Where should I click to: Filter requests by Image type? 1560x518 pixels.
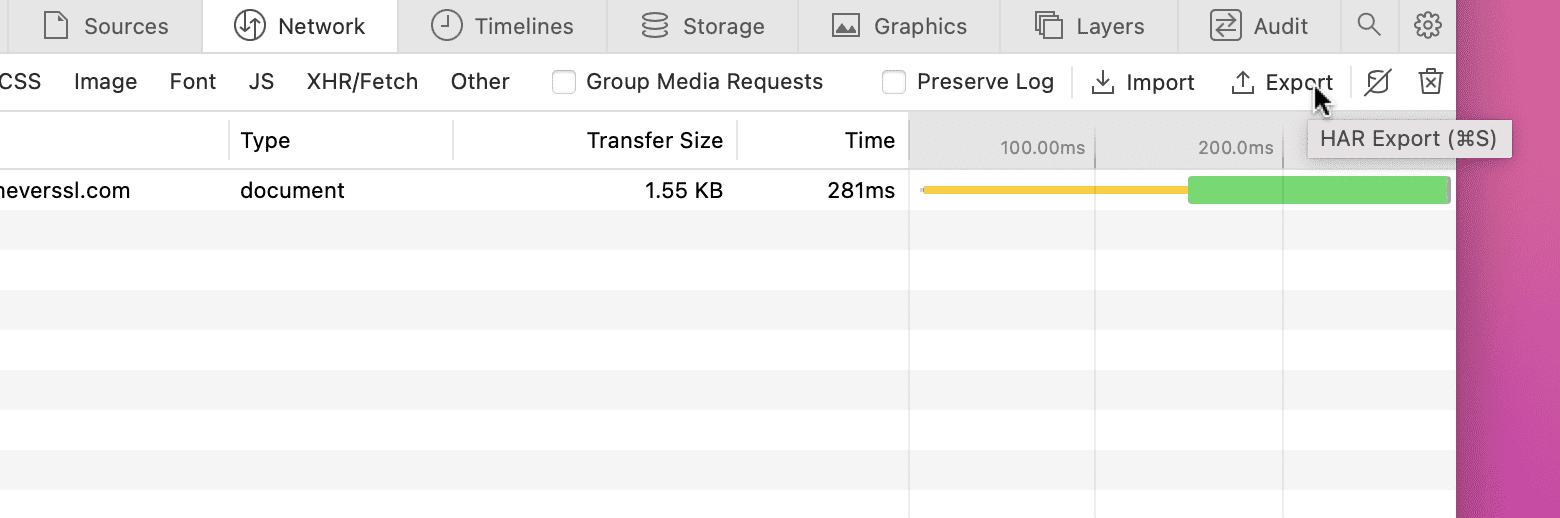pyautogui.click(x=105, y=82)
